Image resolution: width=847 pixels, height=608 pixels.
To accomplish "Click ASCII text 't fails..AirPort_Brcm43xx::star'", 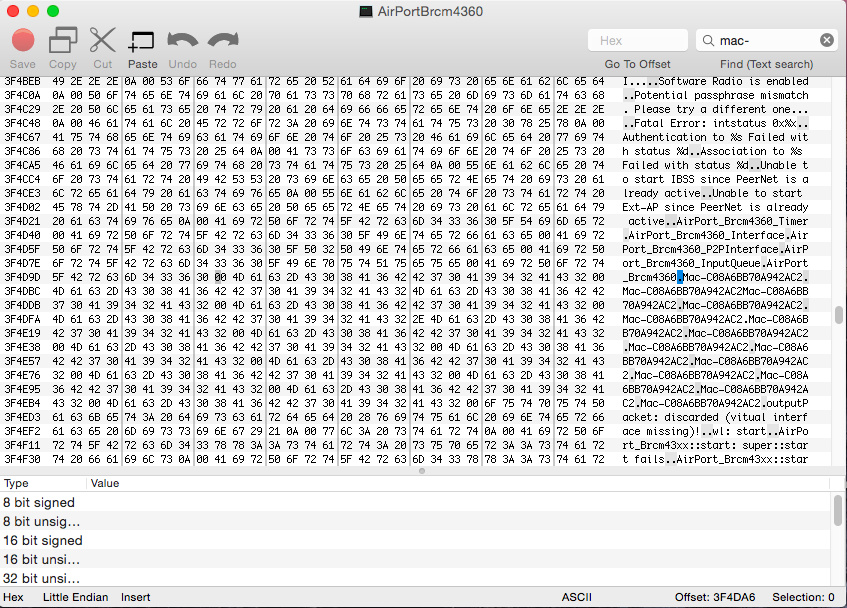I will tap(715, 459).
